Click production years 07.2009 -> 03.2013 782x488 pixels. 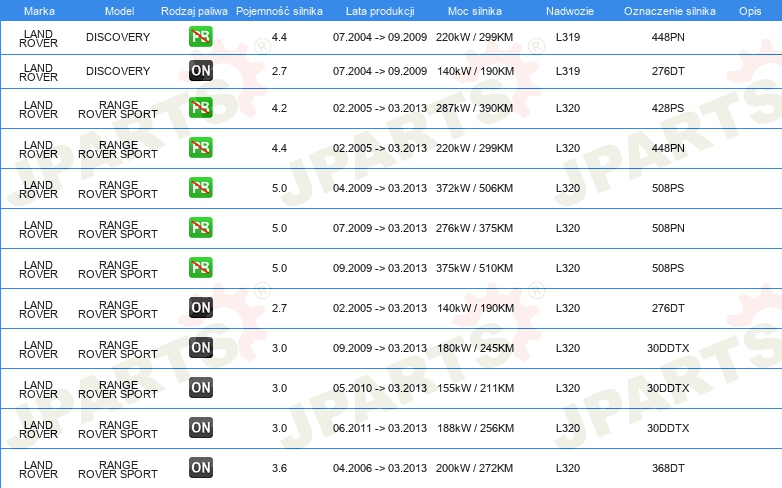(380, 228)
